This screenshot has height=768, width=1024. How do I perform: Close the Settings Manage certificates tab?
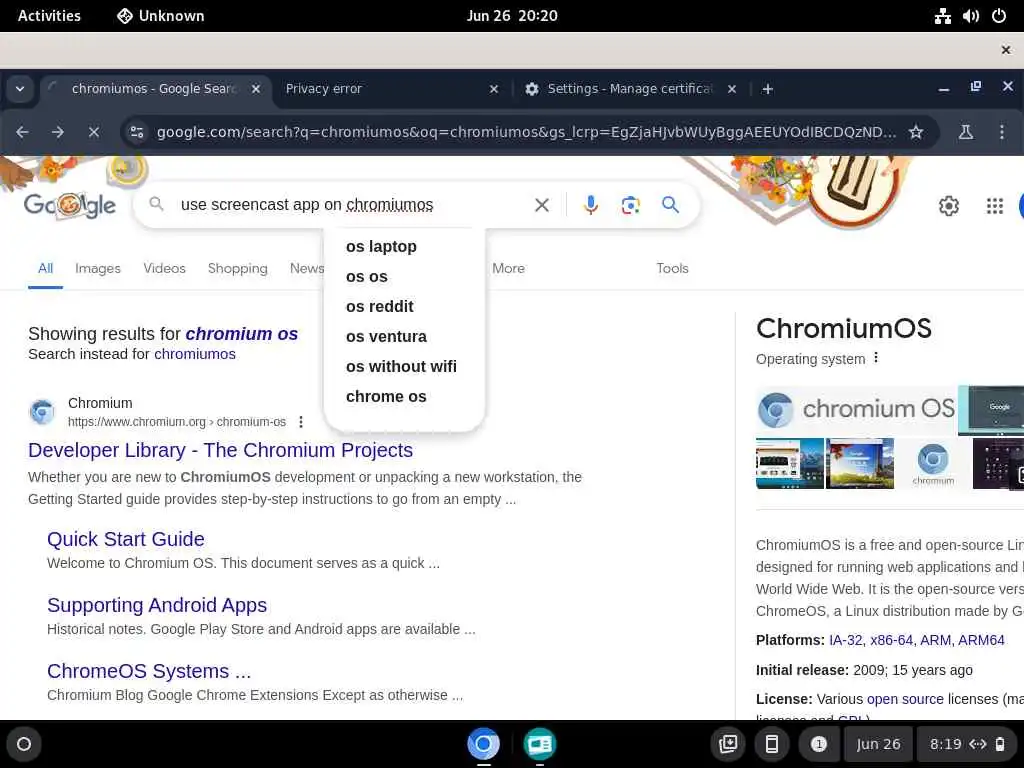click(732, 89)
